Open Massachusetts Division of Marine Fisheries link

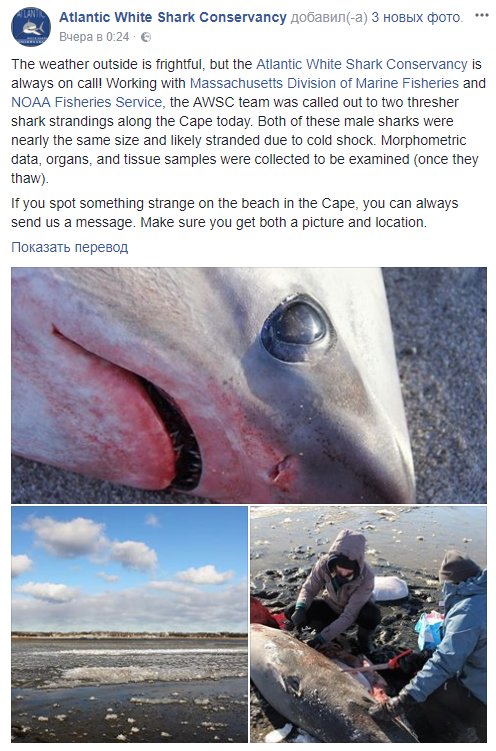pyautogui.click(x=324, y=83)
